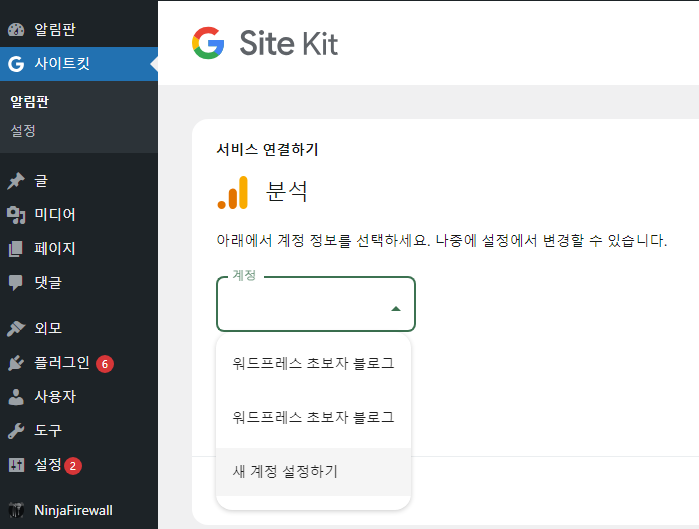Click the sliders icon beside bottom 설정

[x=16, y=465]
